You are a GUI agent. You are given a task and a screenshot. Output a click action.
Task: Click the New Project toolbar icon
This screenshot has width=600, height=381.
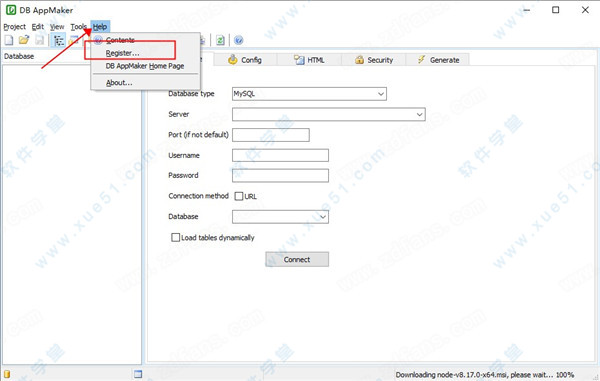tap(9, 40)
